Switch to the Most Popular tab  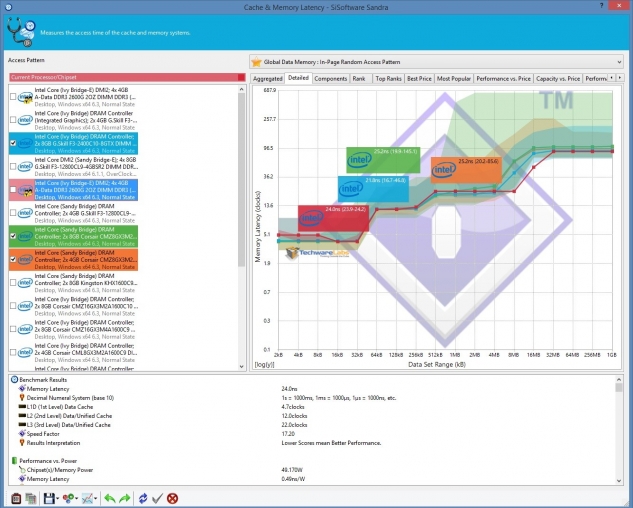[454, 79]
